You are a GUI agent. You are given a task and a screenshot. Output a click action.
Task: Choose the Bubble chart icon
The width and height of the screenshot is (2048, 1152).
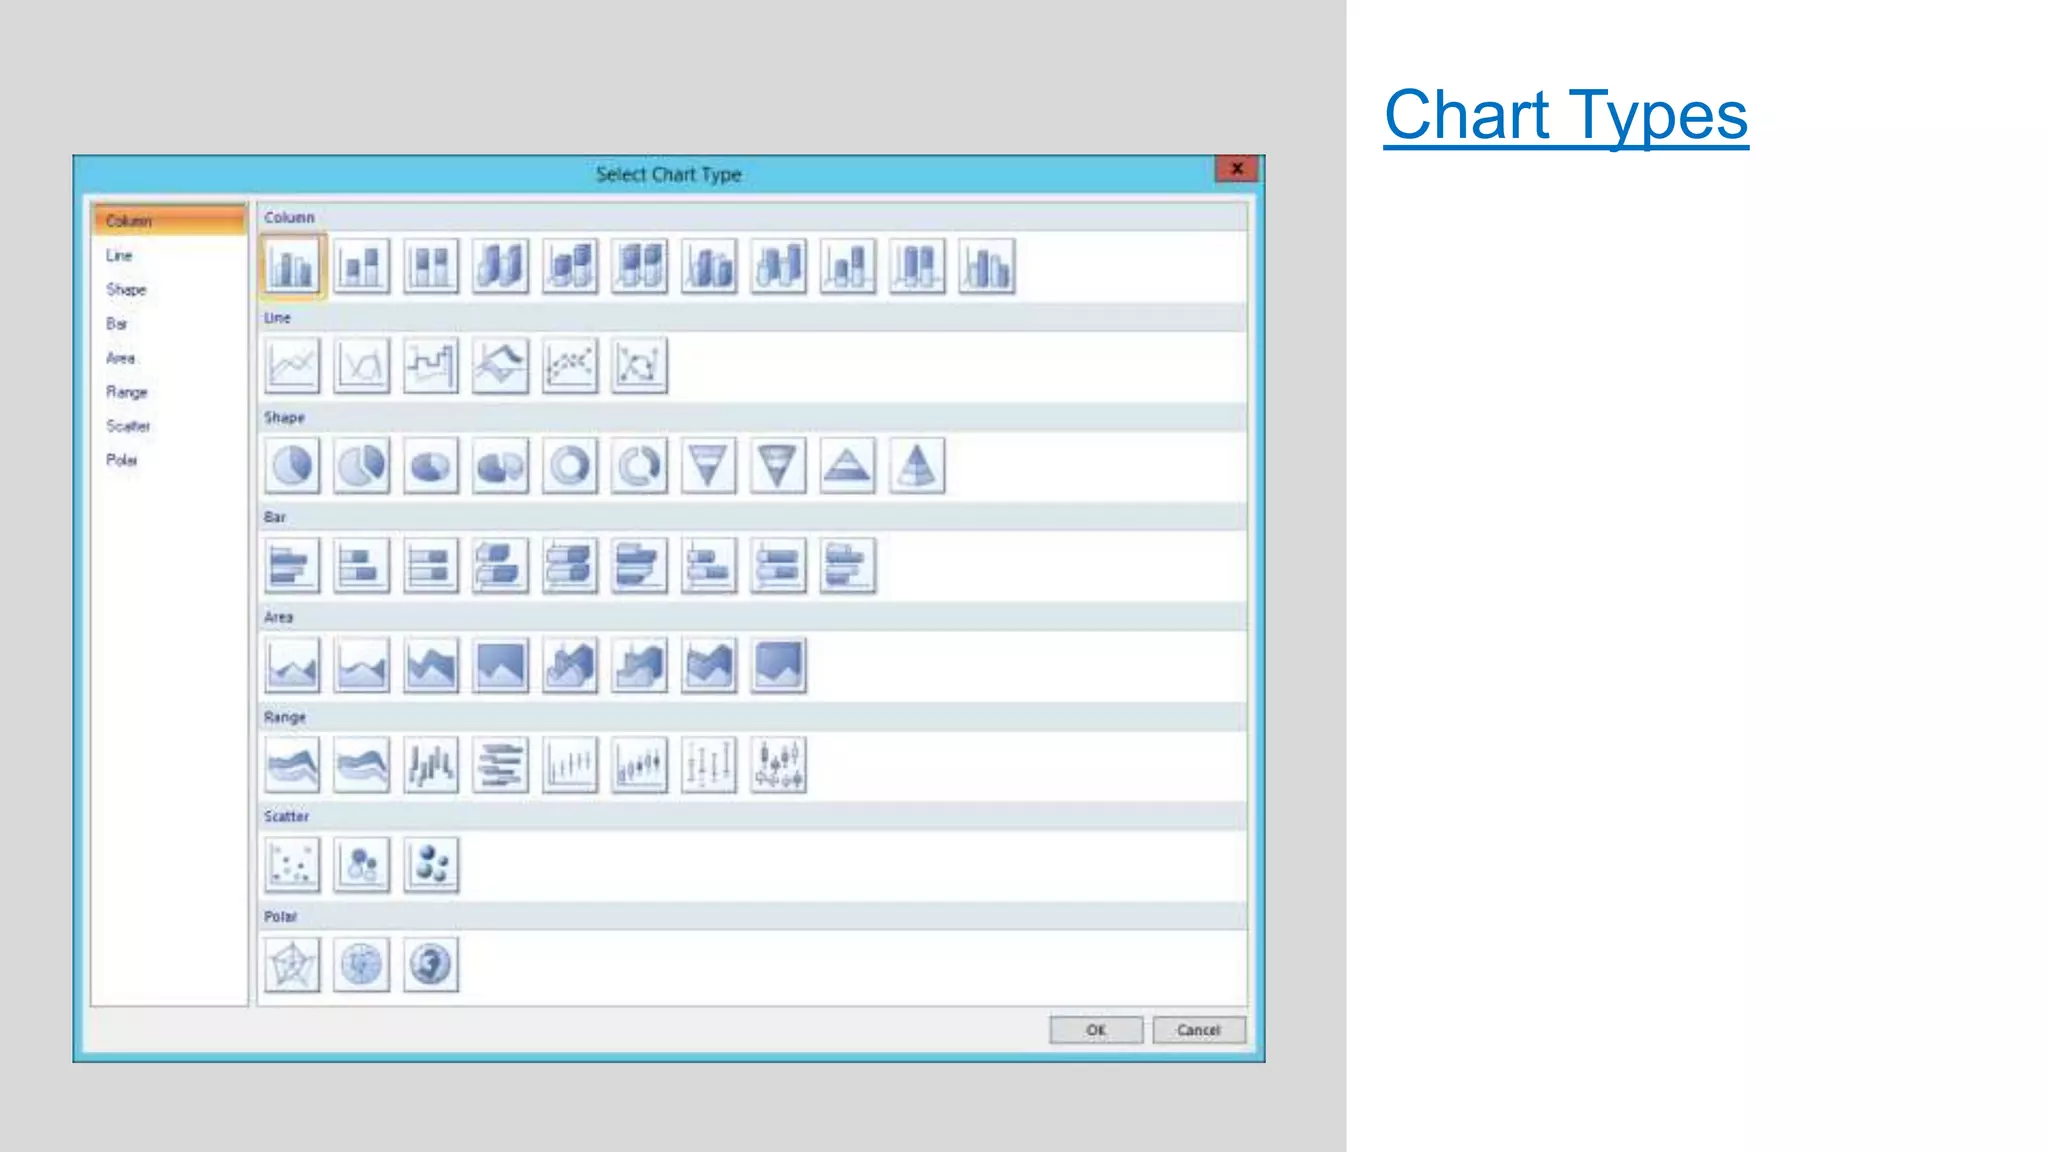point(361,865)
